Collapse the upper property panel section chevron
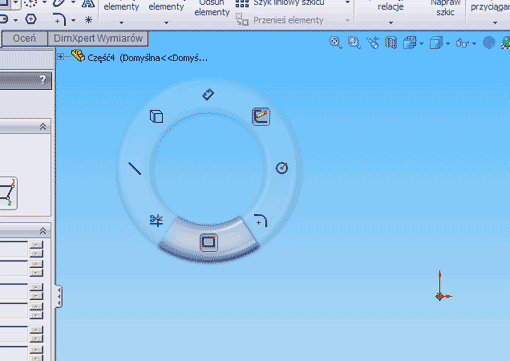Viewport: 510px width, 361px height. click(43, 127)
